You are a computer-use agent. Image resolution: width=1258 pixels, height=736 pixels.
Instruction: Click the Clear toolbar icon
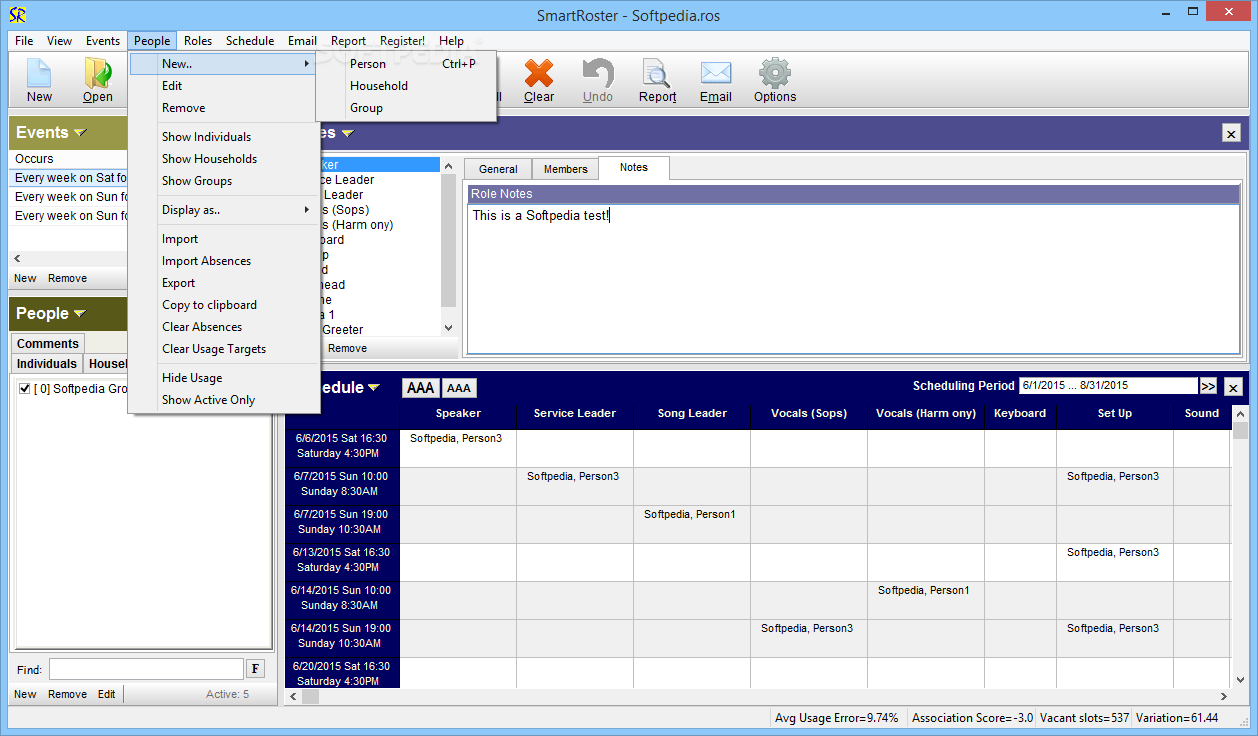click(539, 80)
